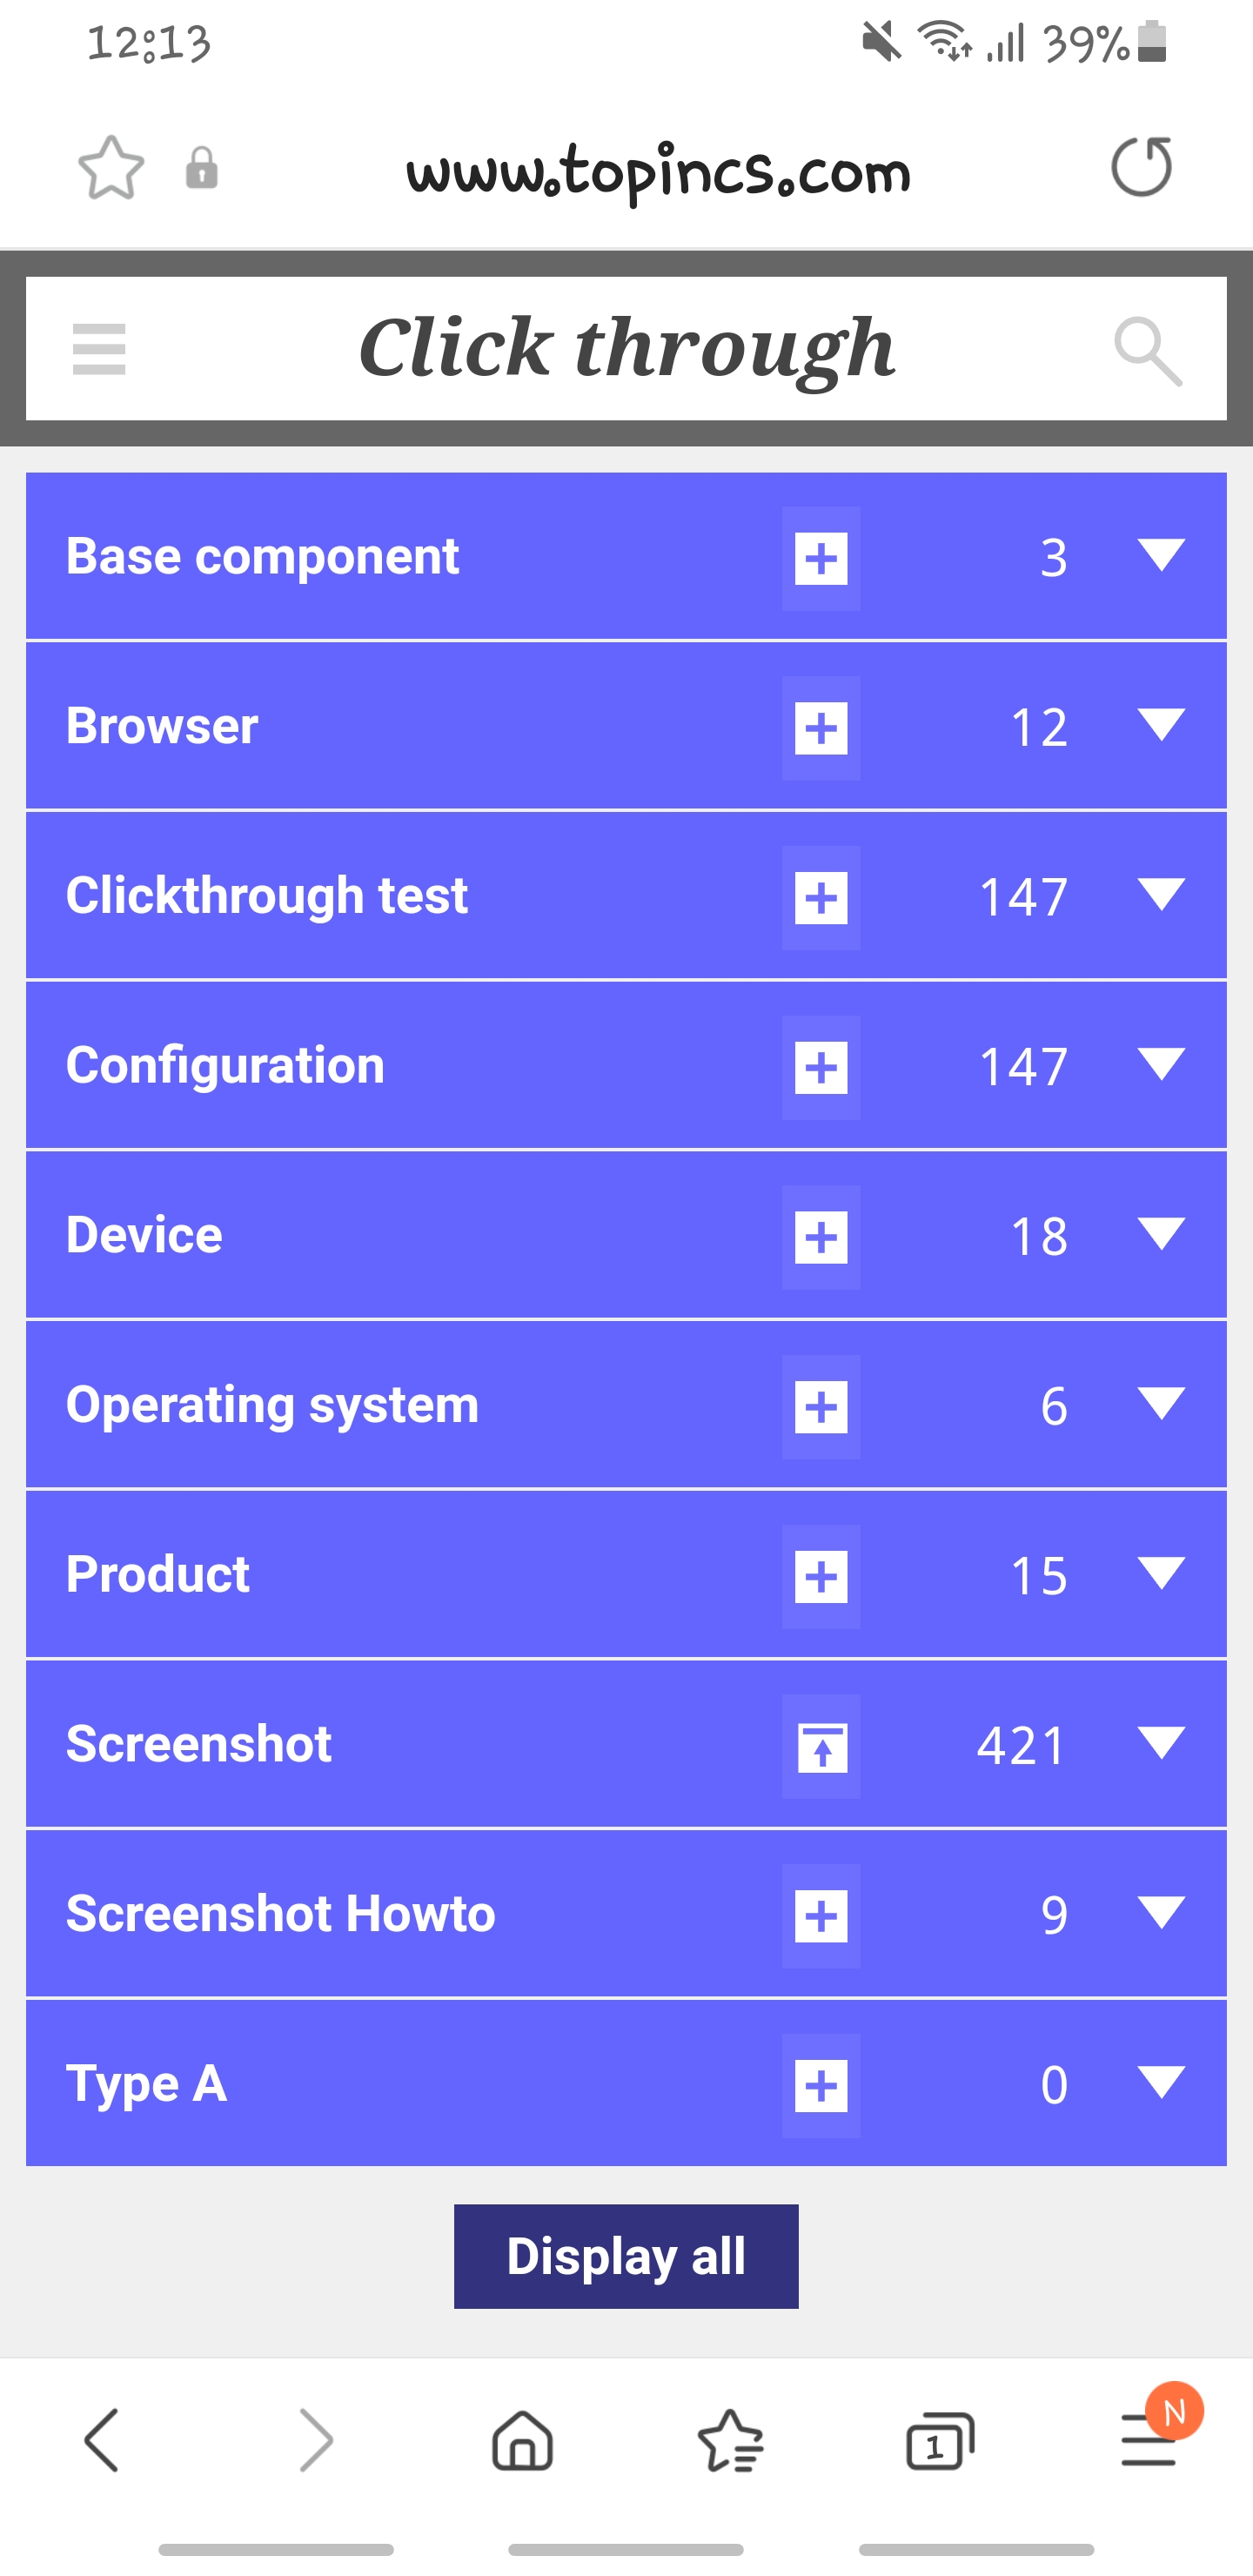Open the browser bookmarks list
Screen dimensions: 1253x2576
(731, 2440)
